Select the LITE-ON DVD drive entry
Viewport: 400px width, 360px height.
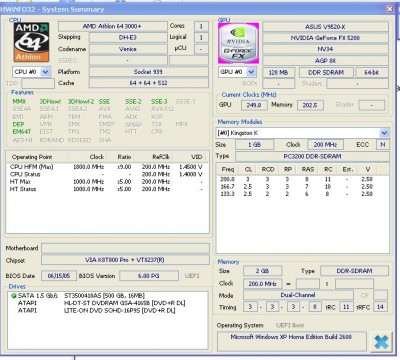97,310
